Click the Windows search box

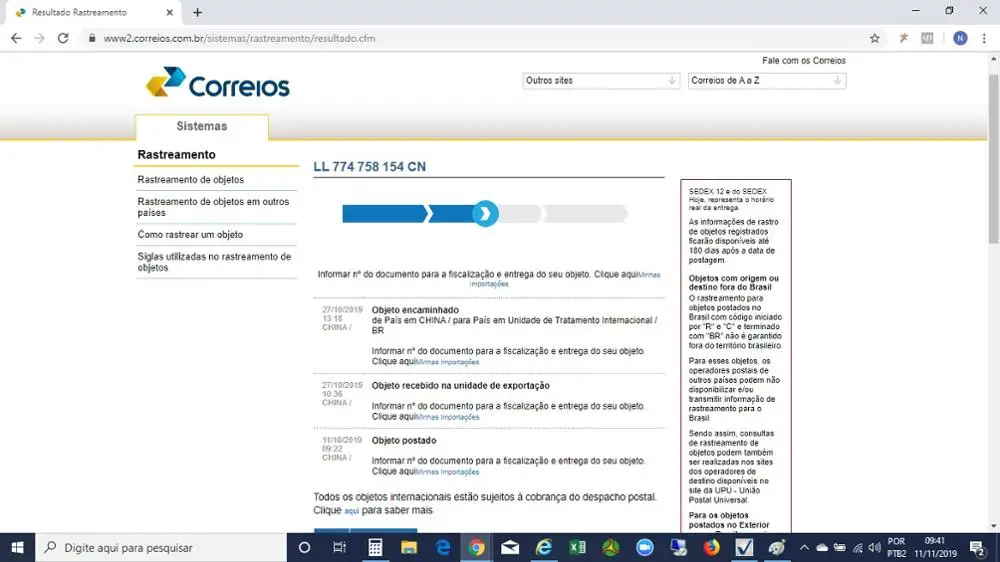click(161, 547)
